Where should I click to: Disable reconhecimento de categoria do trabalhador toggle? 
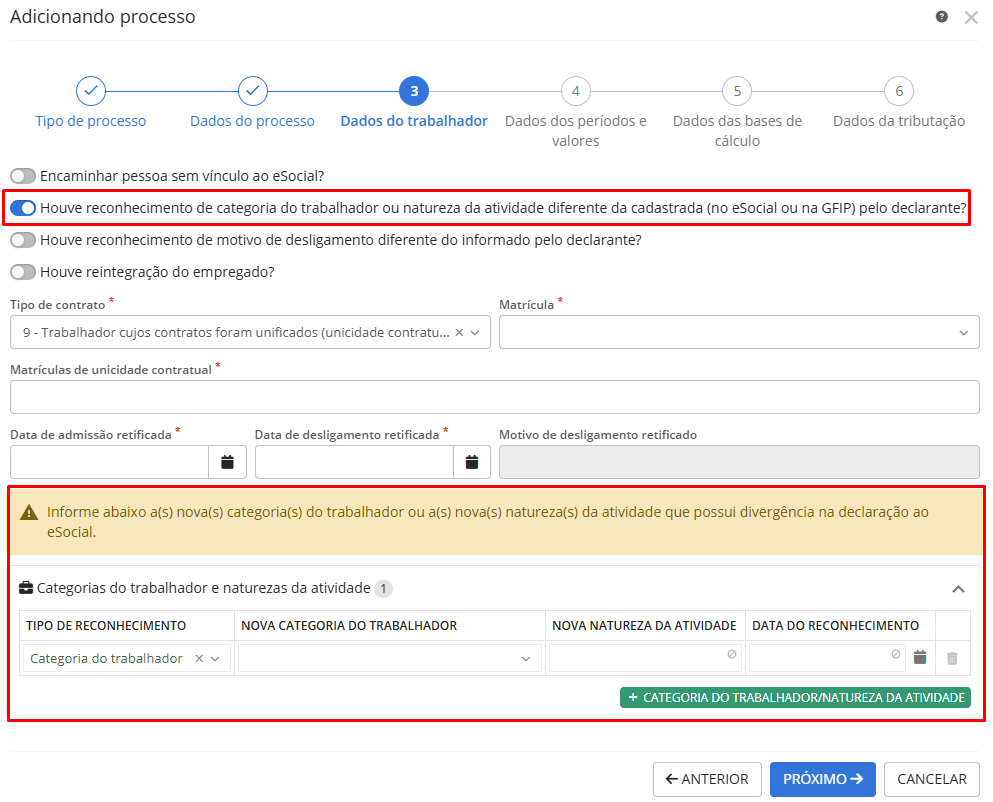(x=23, y=208)
